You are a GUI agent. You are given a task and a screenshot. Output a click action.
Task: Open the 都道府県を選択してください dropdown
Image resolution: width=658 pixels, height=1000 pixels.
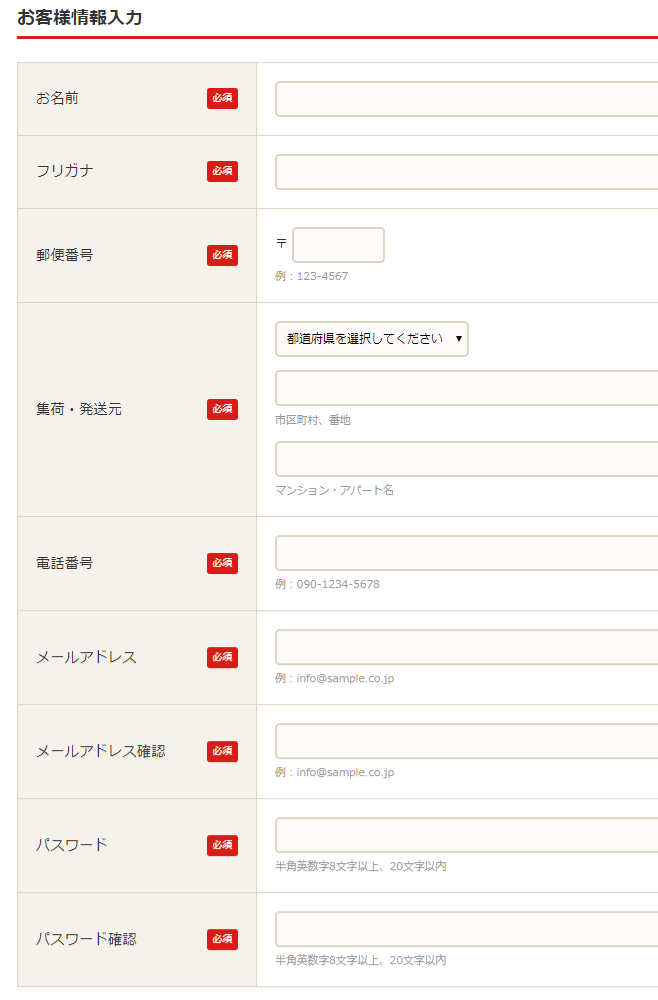[372, 339]
